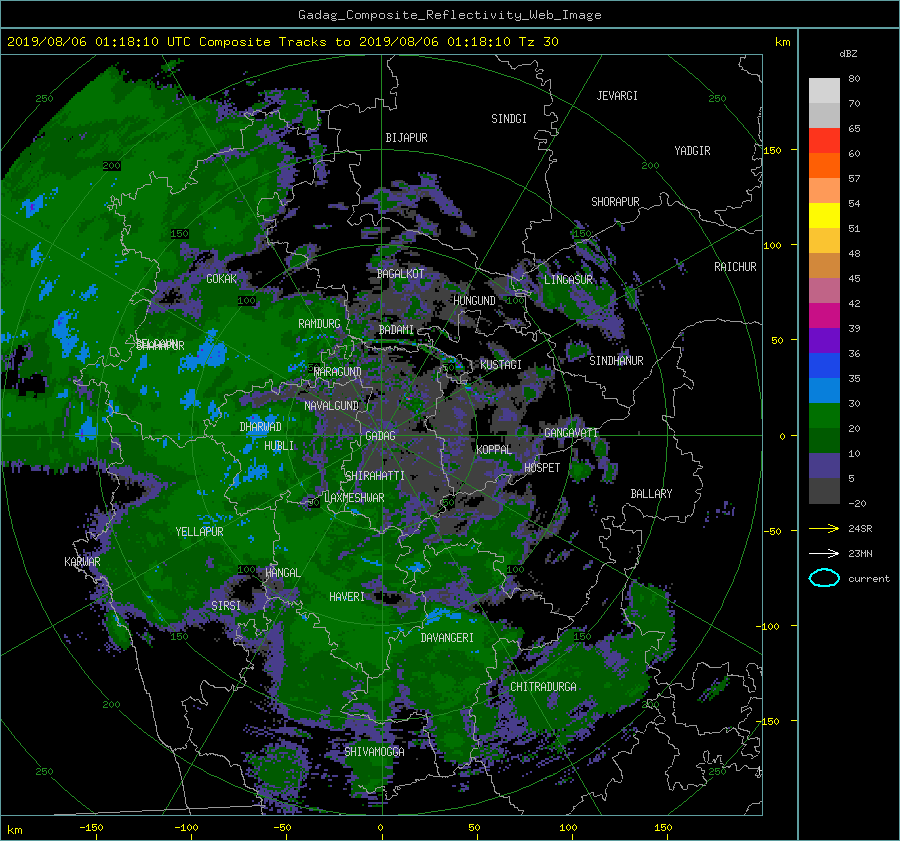Click the YELLAPUR city label
The image size is (900, 841).
199,532
